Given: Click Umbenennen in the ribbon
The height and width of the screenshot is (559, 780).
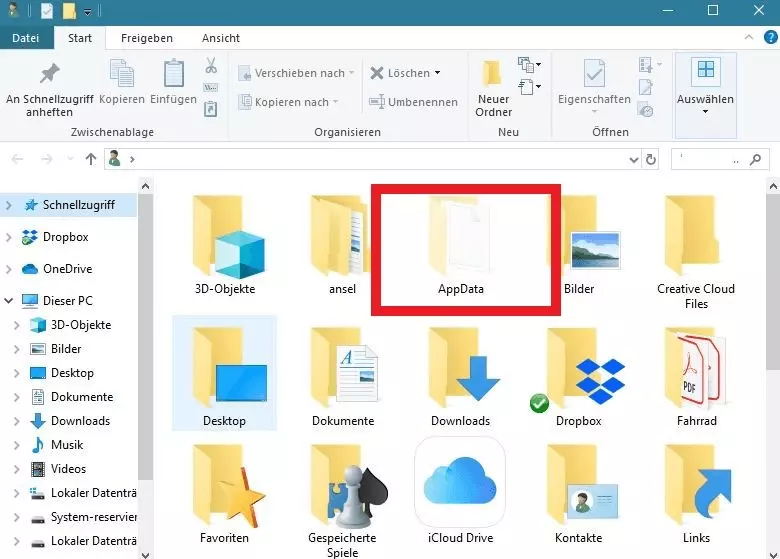Looking at the screenshot, I should (x=413, y=102).
